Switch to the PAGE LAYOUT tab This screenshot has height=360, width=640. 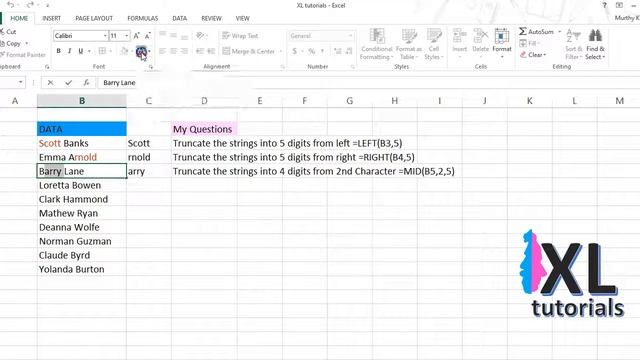pos(94,18)
